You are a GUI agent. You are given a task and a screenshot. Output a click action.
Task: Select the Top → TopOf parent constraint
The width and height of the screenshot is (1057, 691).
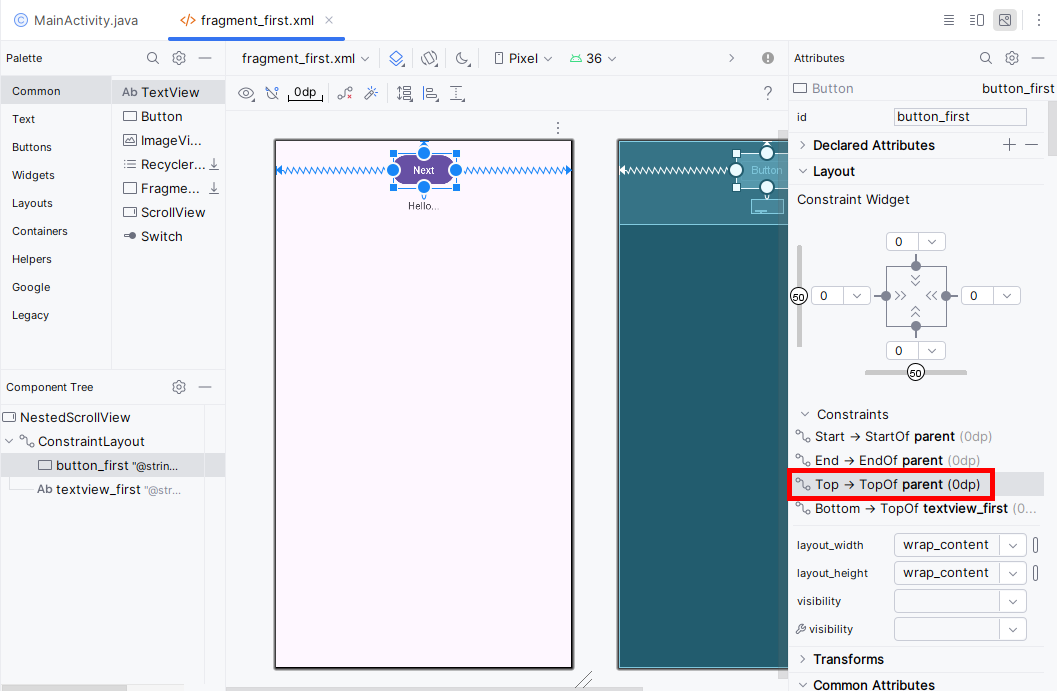[x=890, y=484]
